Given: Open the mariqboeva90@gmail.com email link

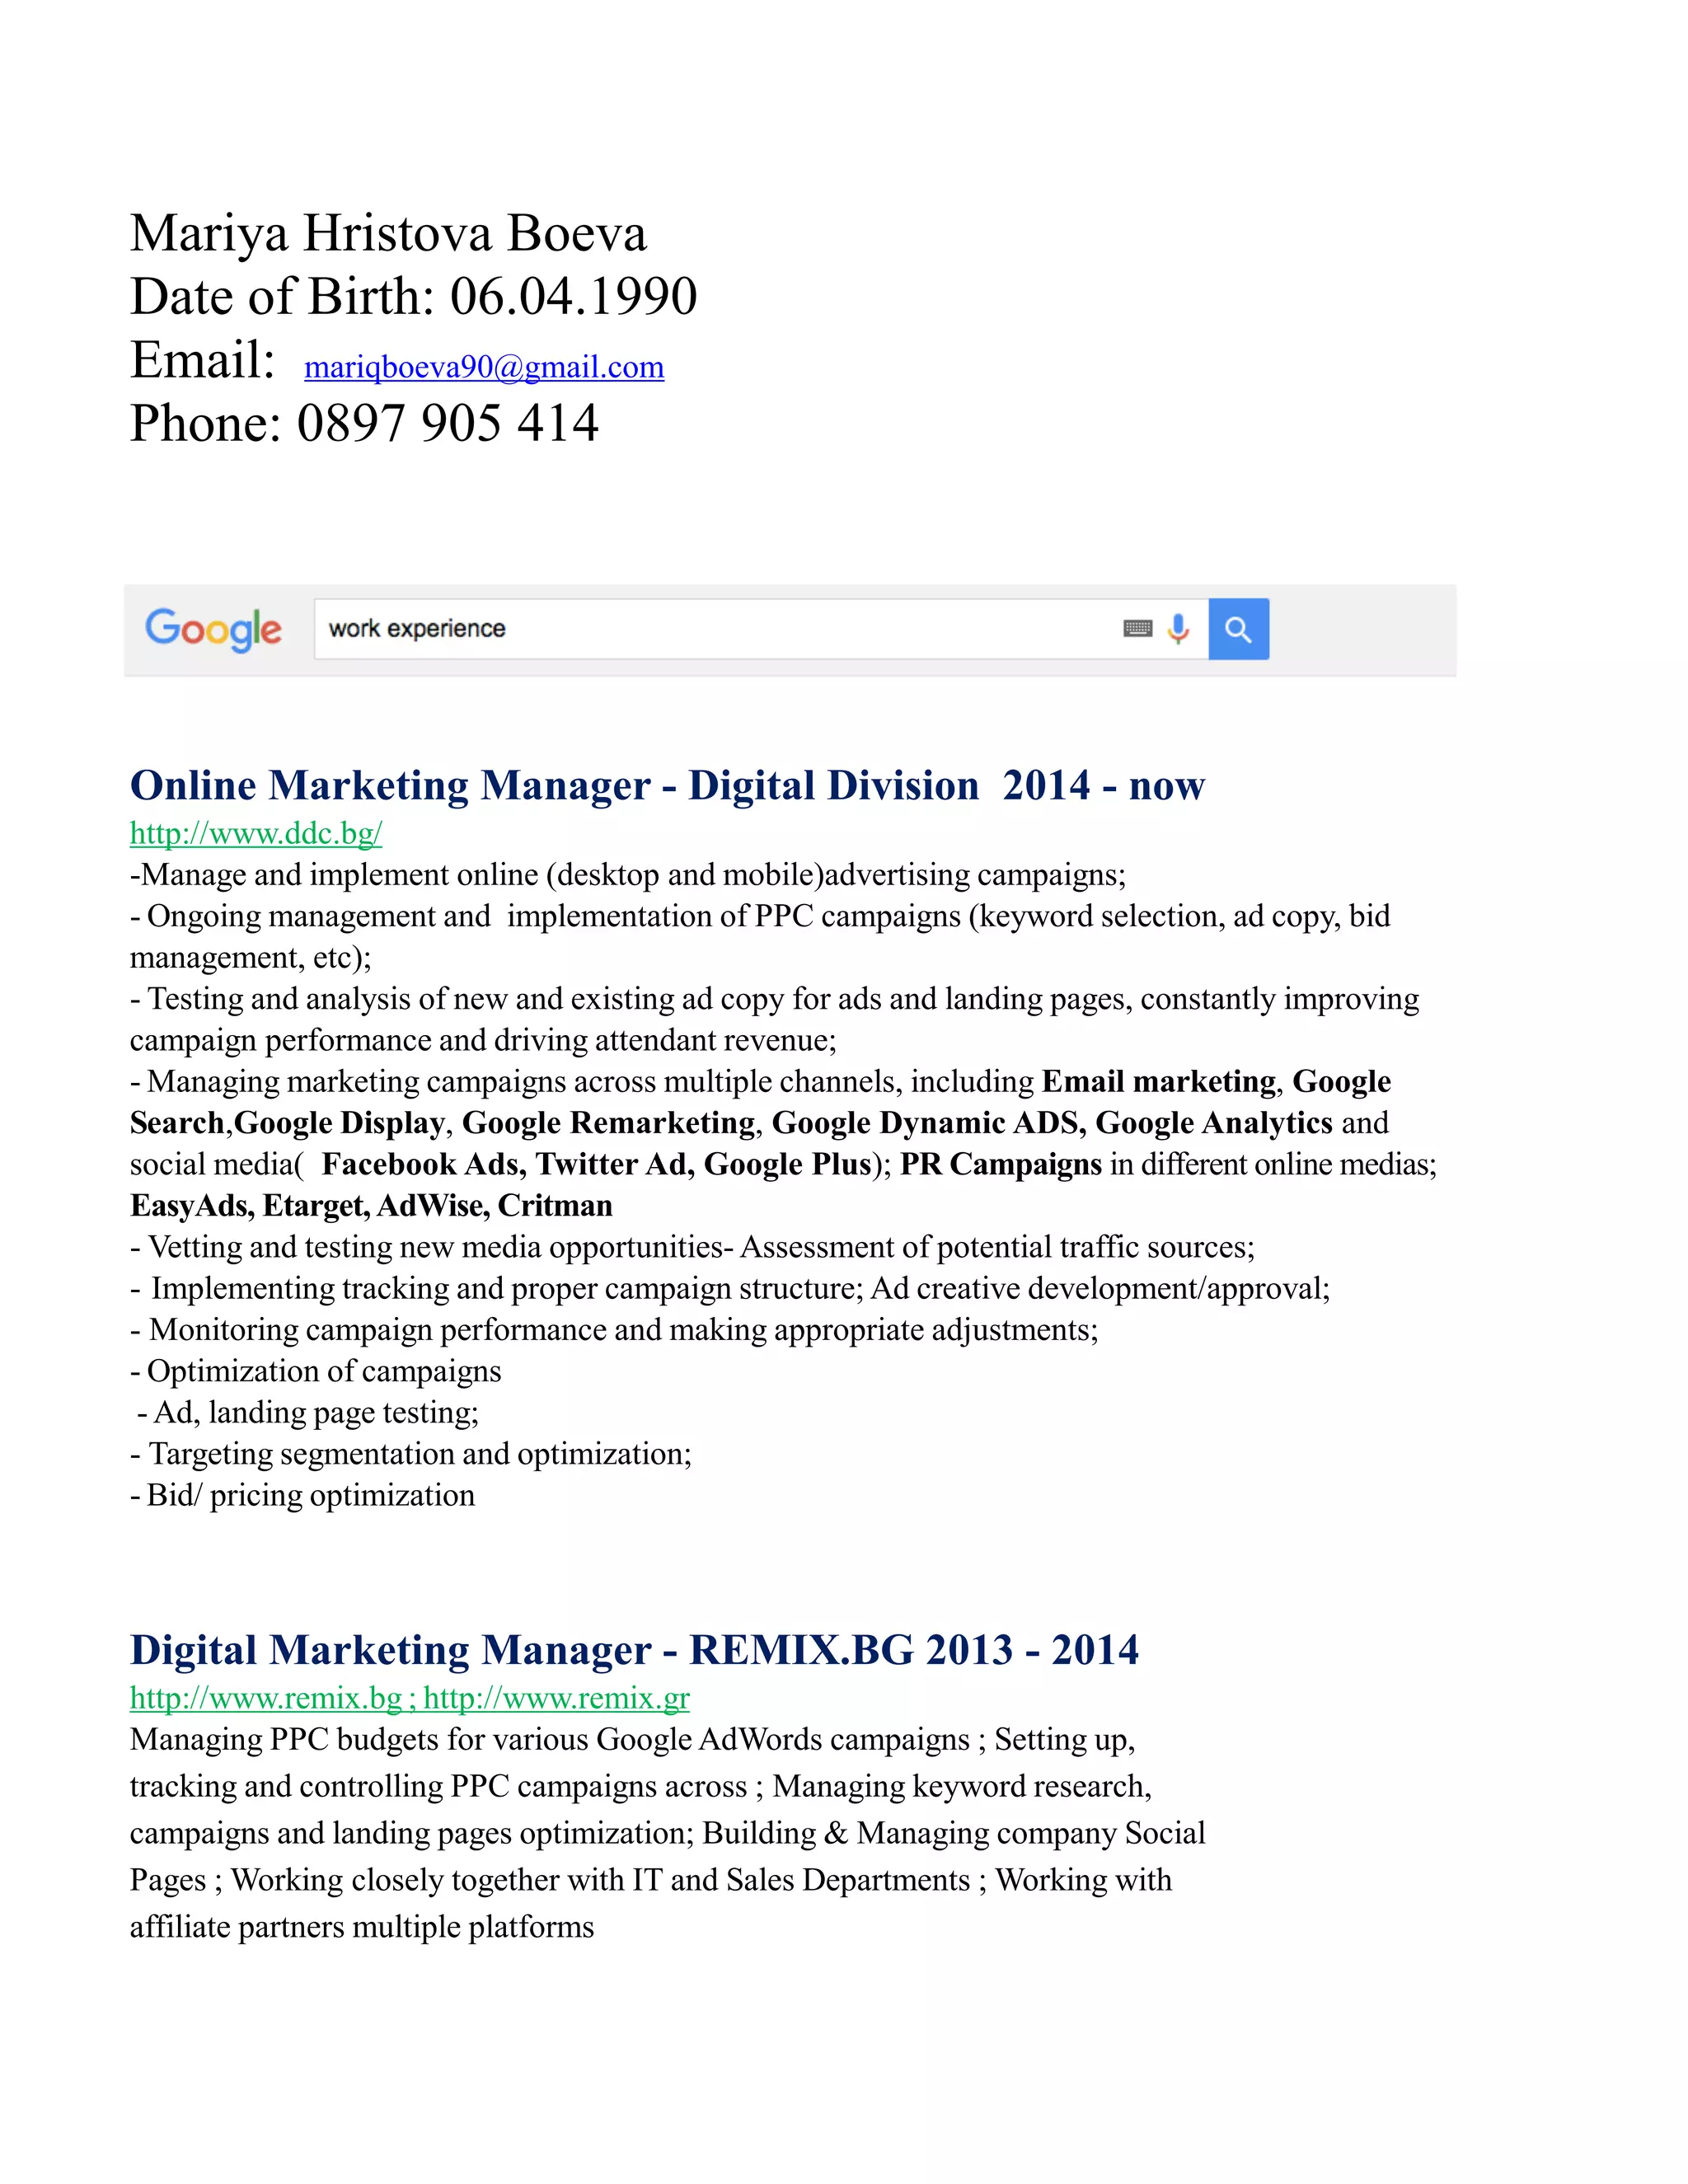Looking at the screenshot, I should (x=484, y=367).
